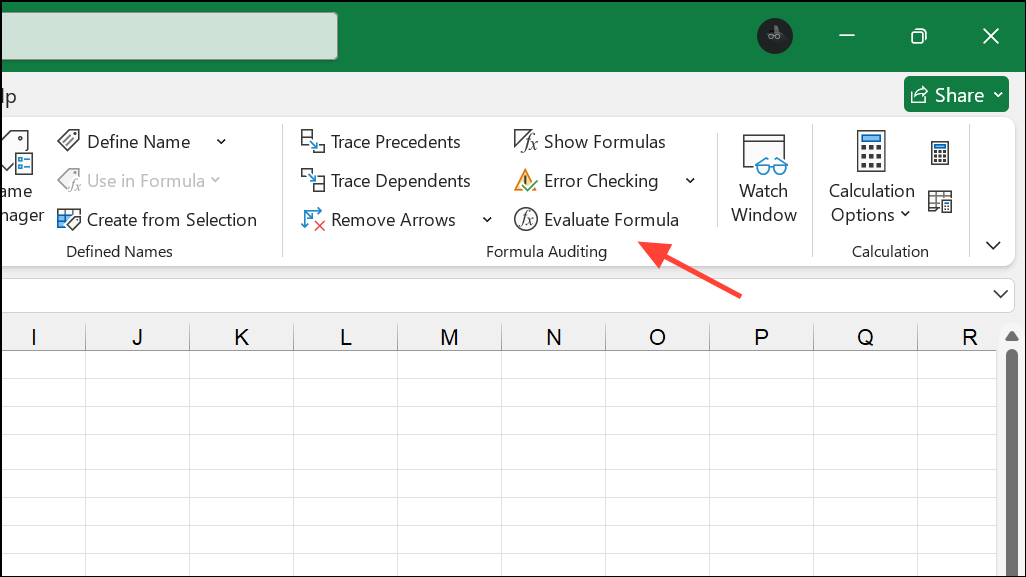Select column N header
Screen dimensions: 1026x577
(x=553, y=336)
